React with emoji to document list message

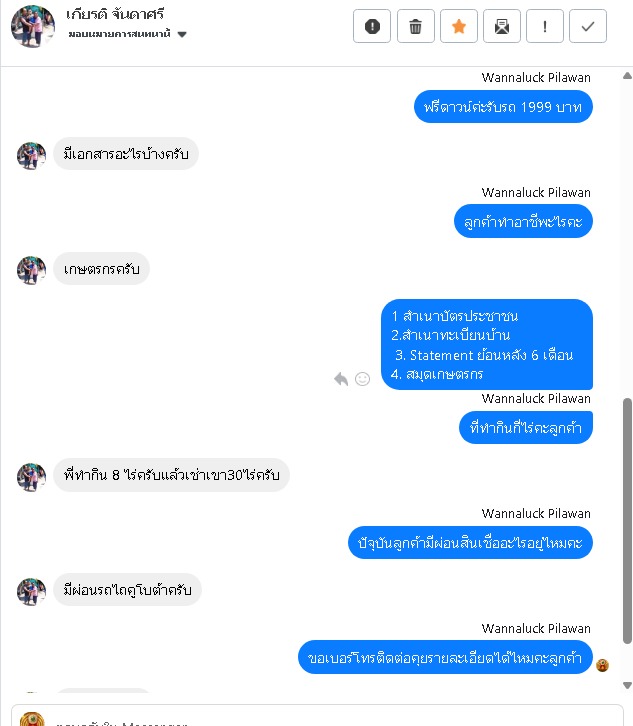[x=362, y=379]
